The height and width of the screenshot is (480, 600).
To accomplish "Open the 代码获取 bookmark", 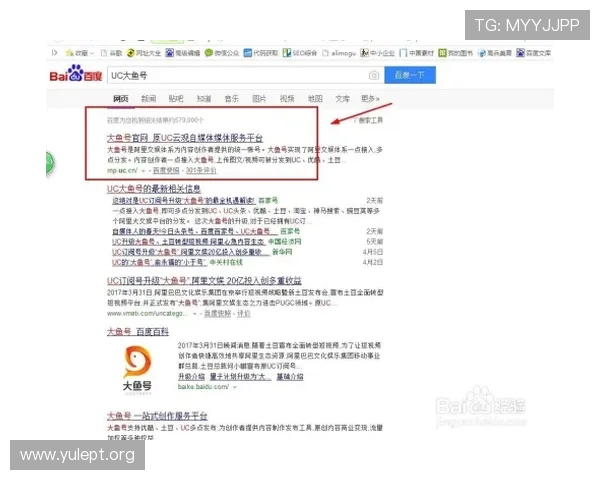I will (261, 53).
